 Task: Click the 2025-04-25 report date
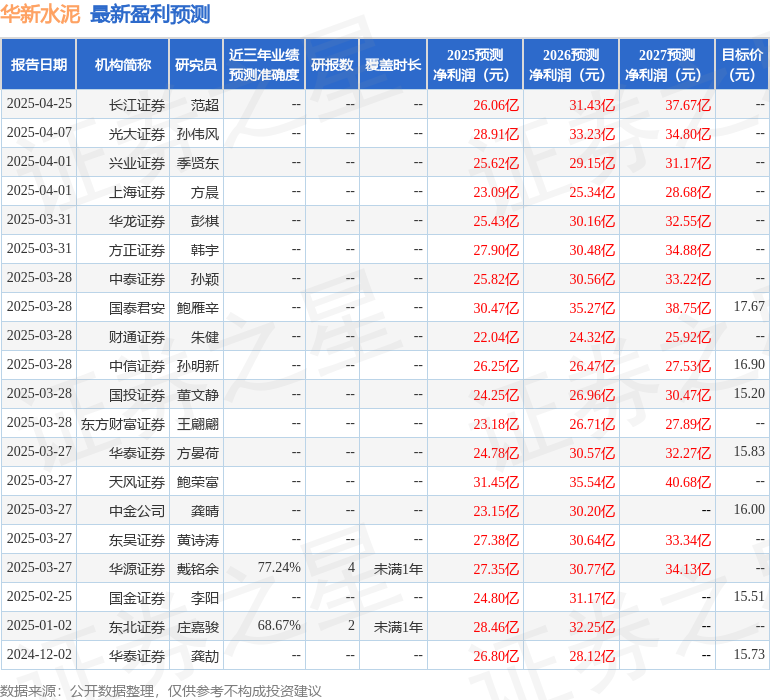pos(39,104)
